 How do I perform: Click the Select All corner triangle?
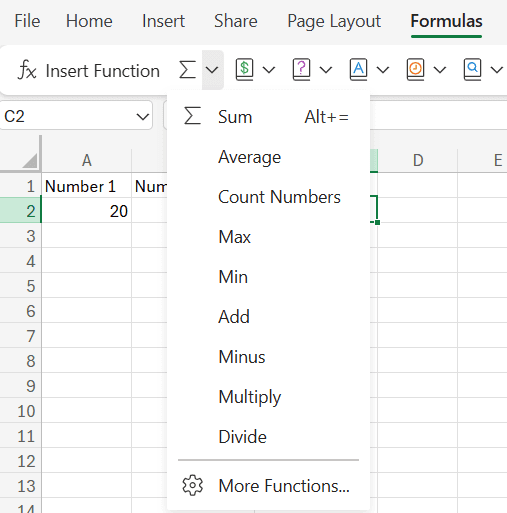[30, 160]
